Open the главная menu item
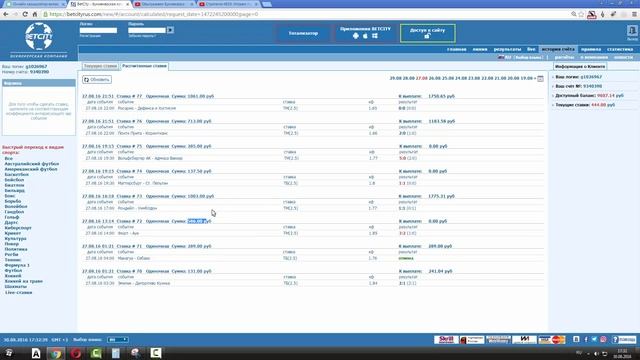Viewport: 640px width, 360px height. [457, 49]
